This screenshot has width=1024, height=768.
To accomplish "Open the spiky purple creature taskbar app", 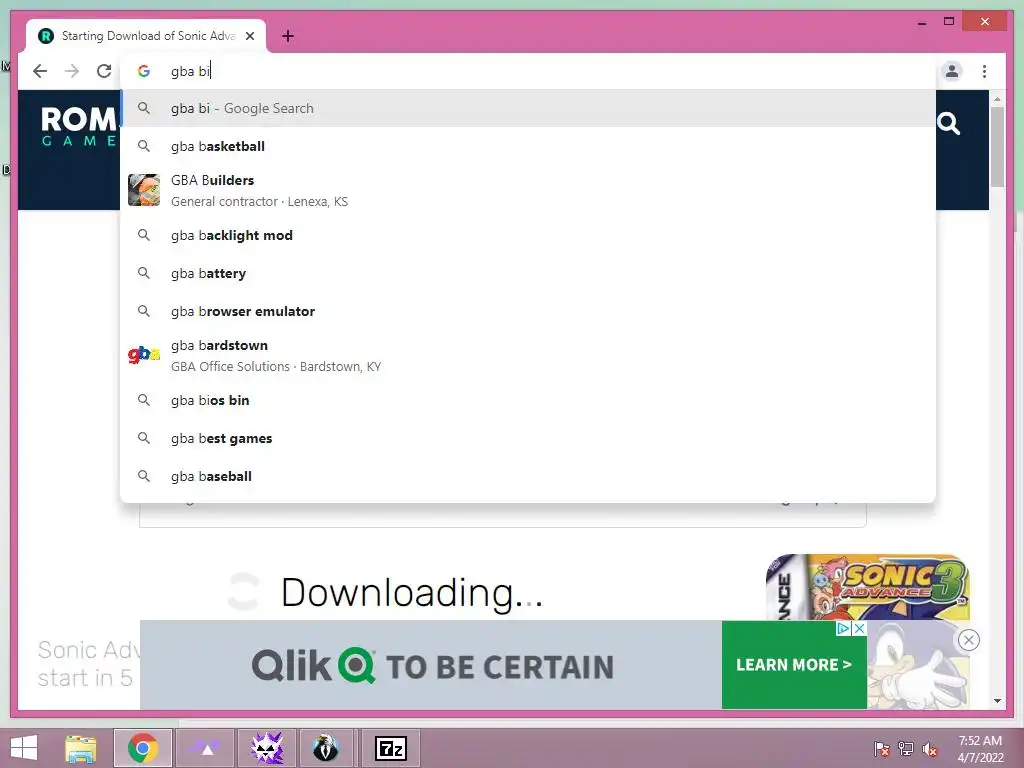I will (267, 748).
